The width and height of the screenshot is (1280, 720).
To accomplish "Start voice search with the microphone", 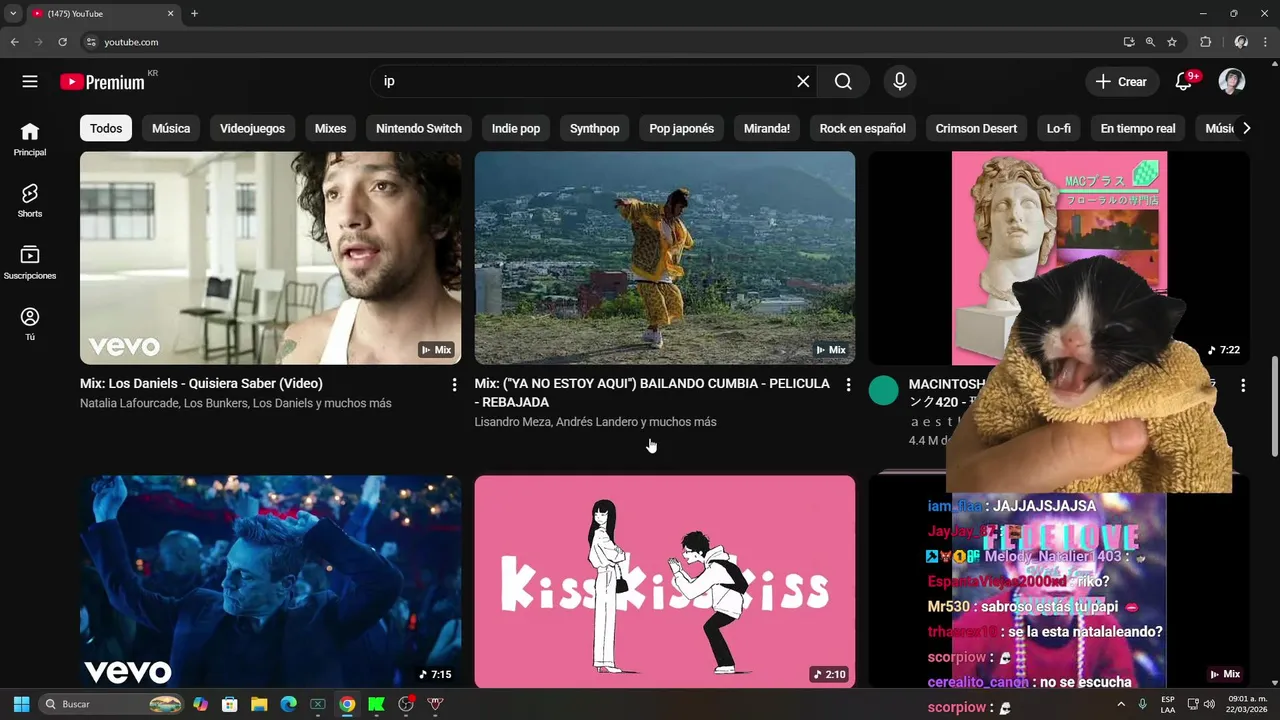I will 900,82.
